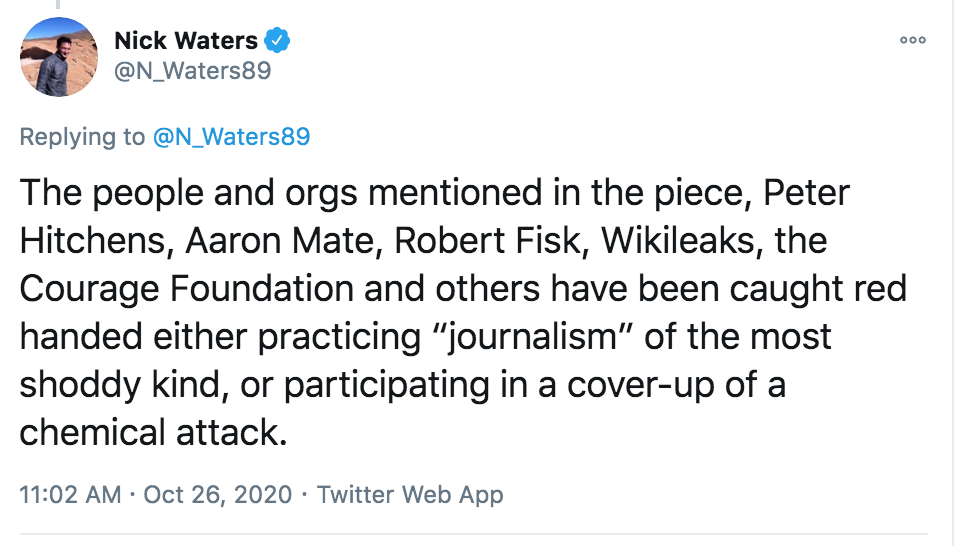The width and height of the screenshot is (956, 546).
Task: Click the 11:02 AM timestamp
Action: (x=70, y=494)
